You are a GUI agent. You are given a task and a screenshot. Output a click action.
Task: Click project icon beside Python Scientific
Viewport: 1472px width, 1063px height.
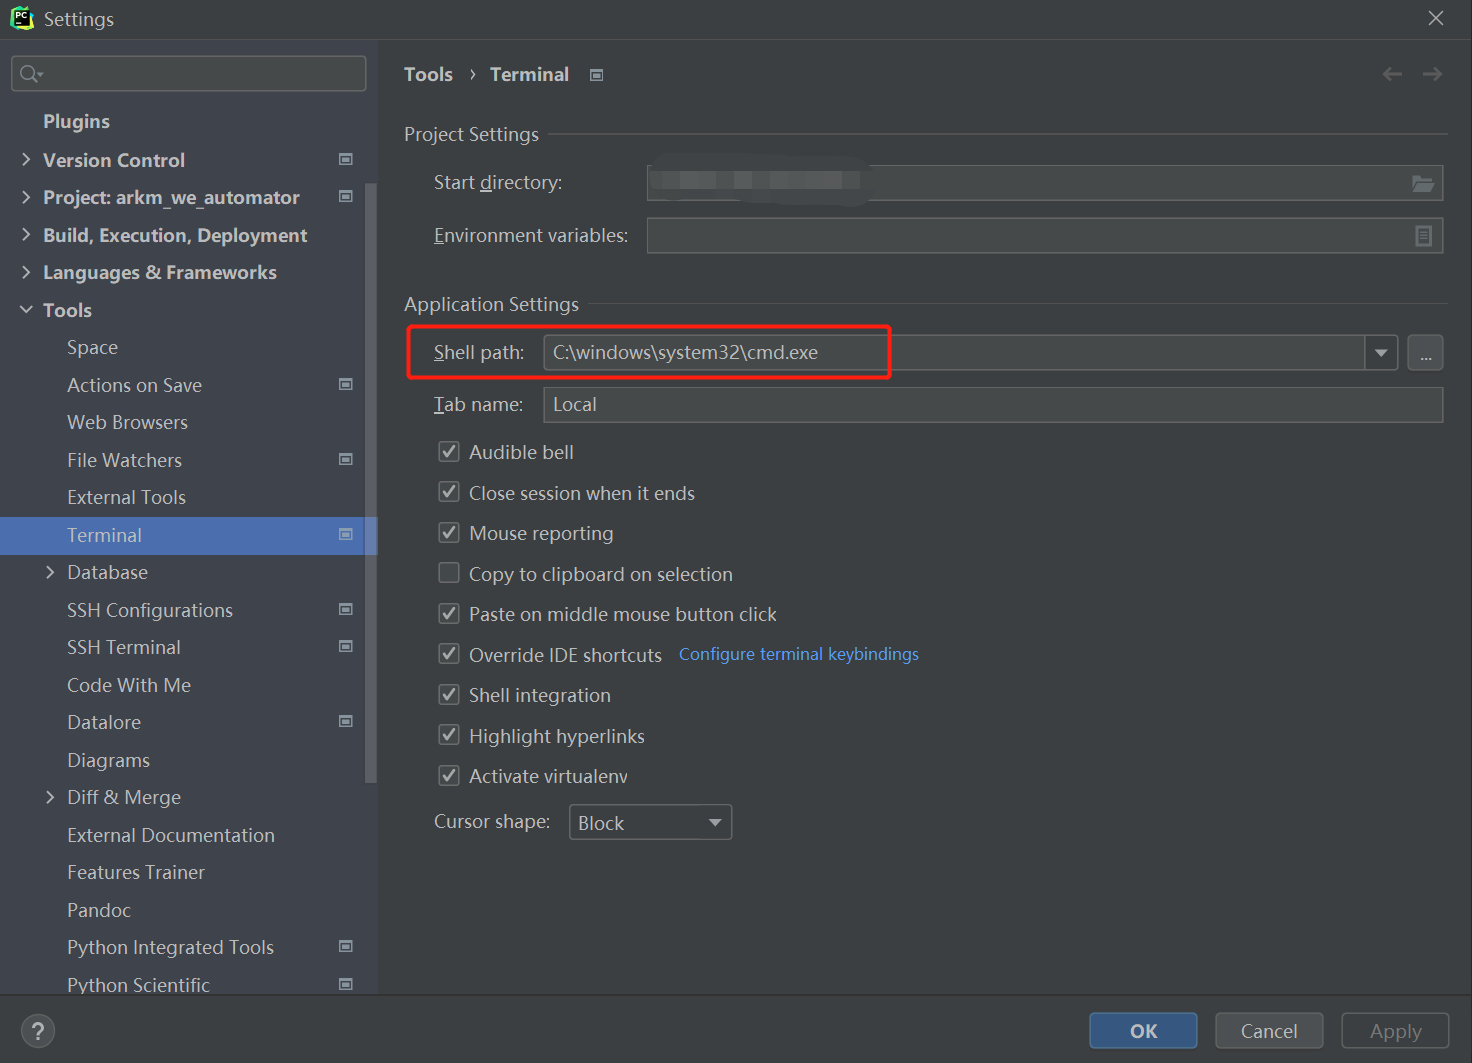pyautogui.click(x=346, y=984)
